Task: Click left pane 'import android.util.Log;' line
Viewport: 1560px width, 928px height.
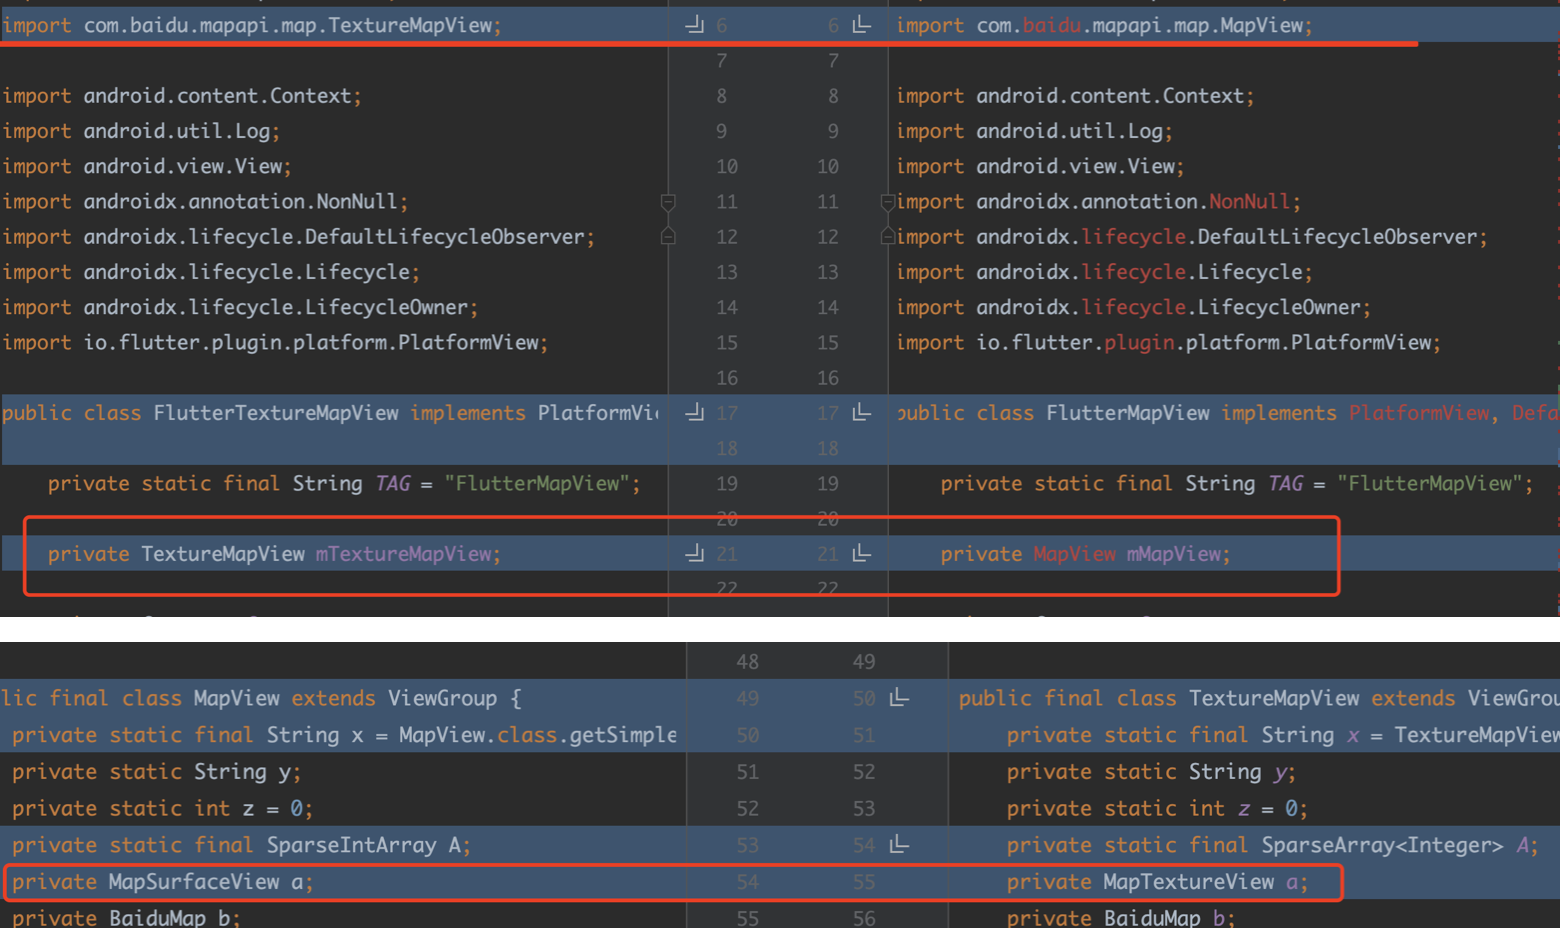Action: 141,131
